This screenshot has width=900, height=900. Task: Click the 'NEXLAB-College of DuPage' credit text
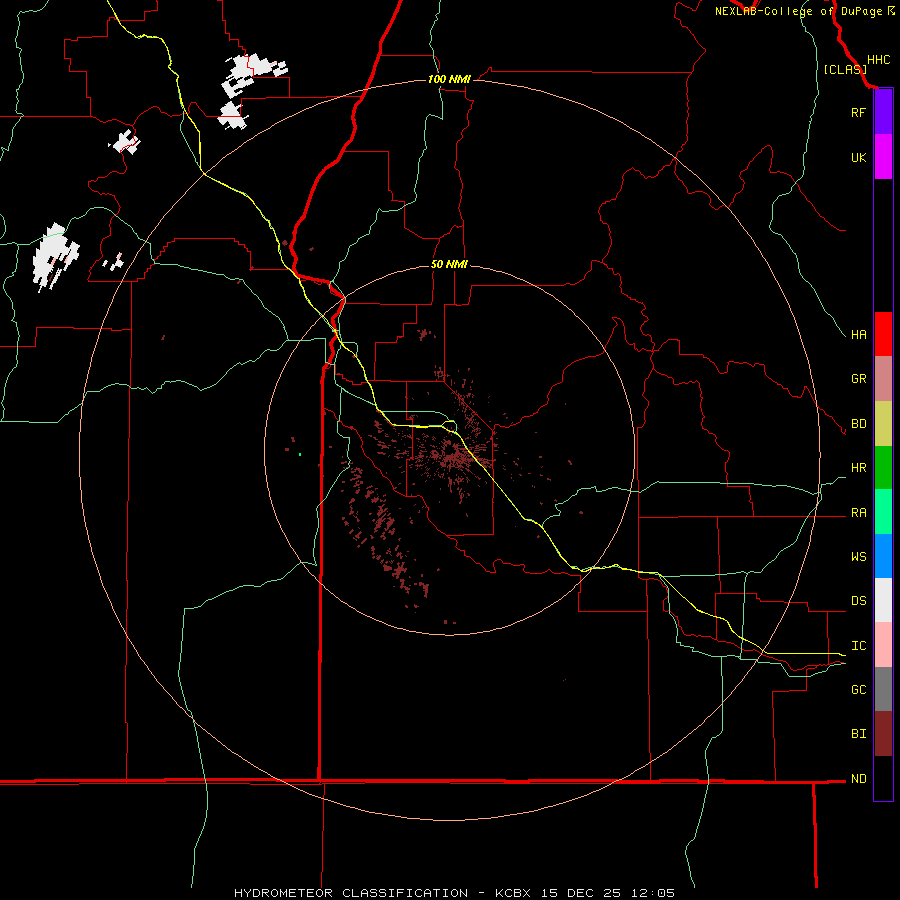798,11
